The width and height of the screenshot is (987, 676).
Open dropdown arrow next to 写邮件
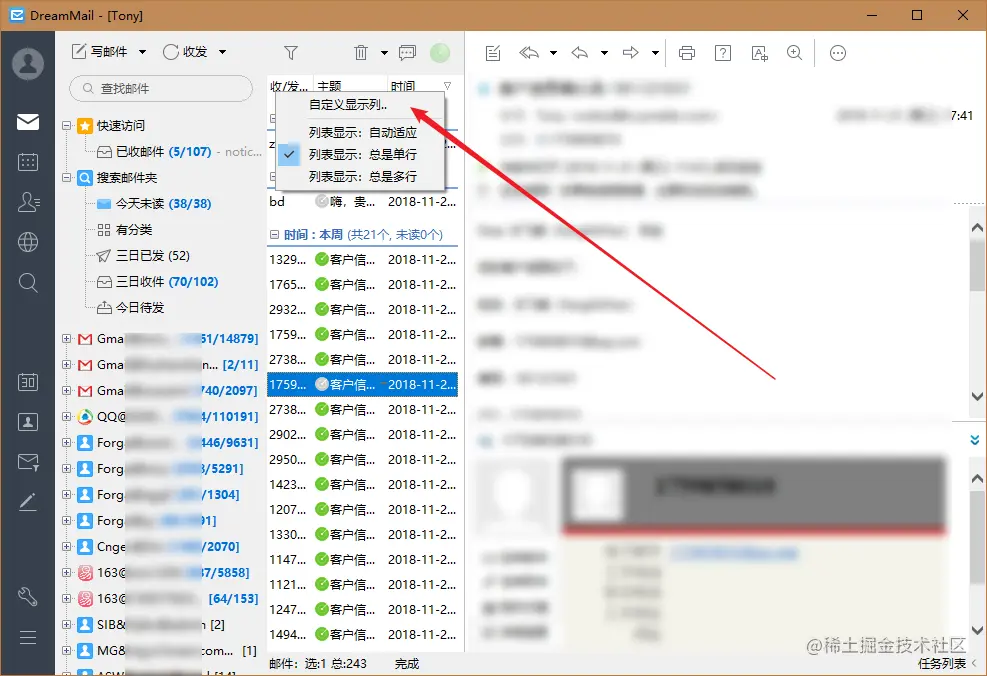(142, 52)
